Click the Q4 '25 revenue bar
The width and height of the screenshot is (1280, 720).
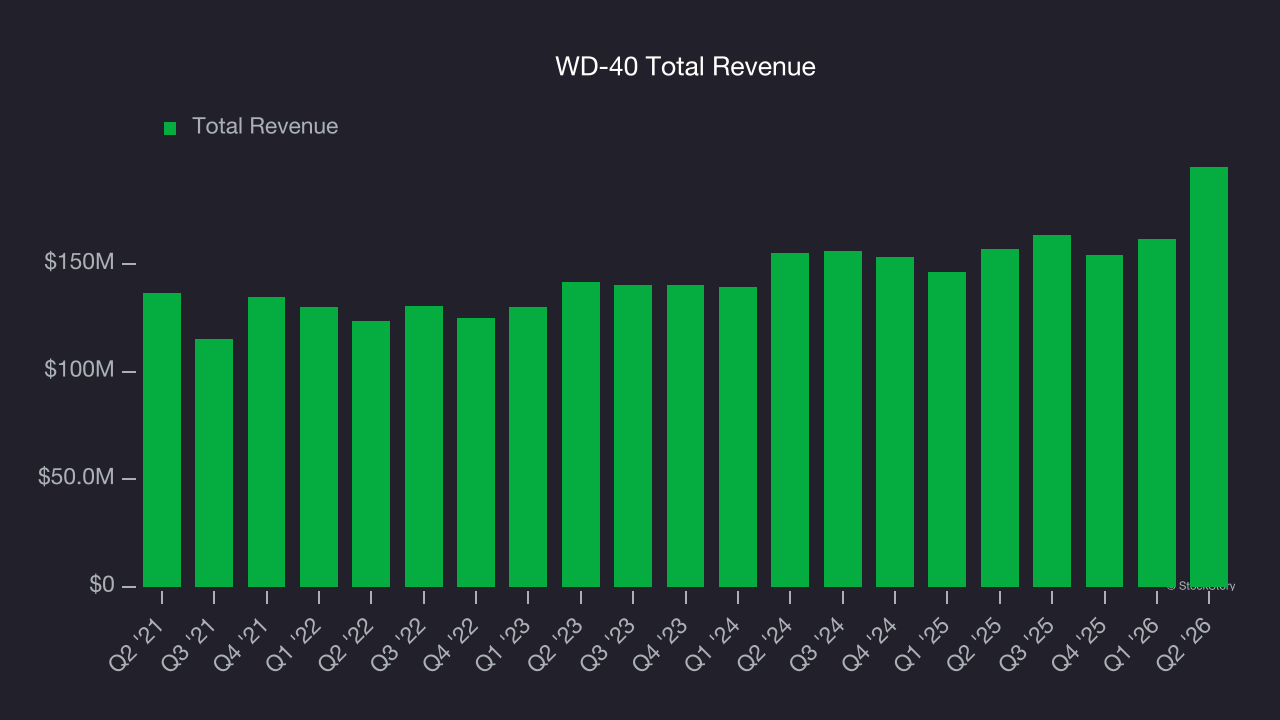tap(1105, 421)
